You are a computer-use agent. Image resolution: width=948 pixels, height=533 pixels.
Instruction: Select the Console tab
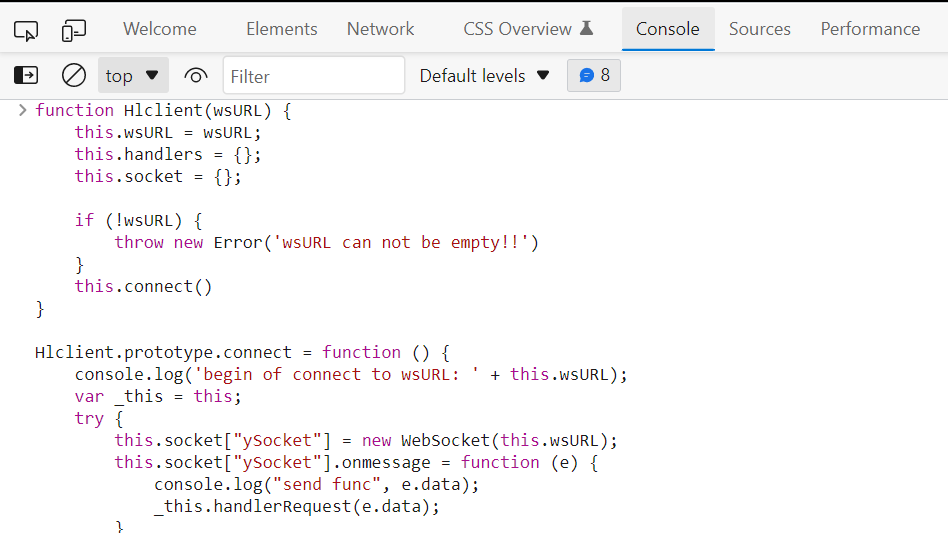tap(668, 29)
